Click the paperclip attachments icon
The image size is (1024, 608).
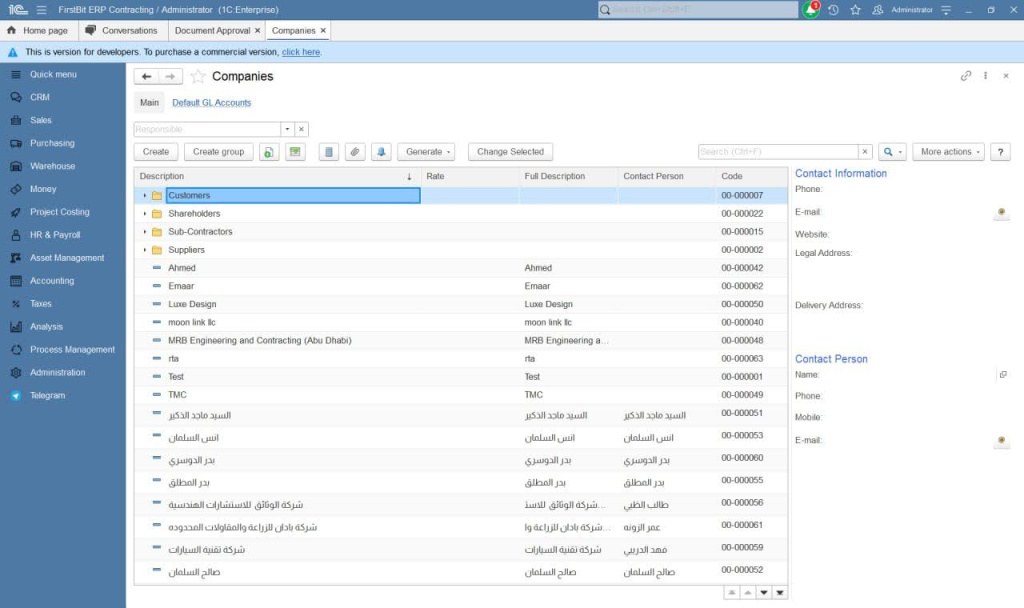[x=355, y=152]
